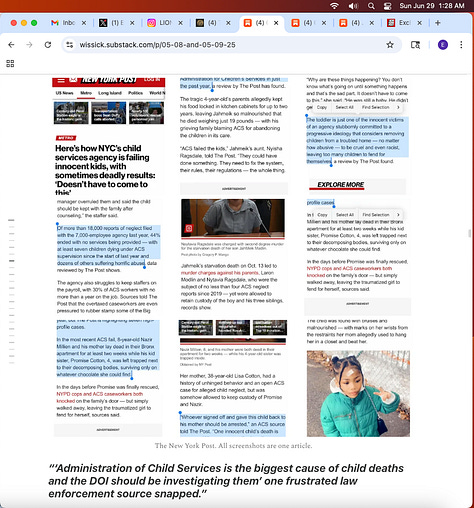Switch to the tab with brown circular icon

pyautogui.click(x=207, y=23)
